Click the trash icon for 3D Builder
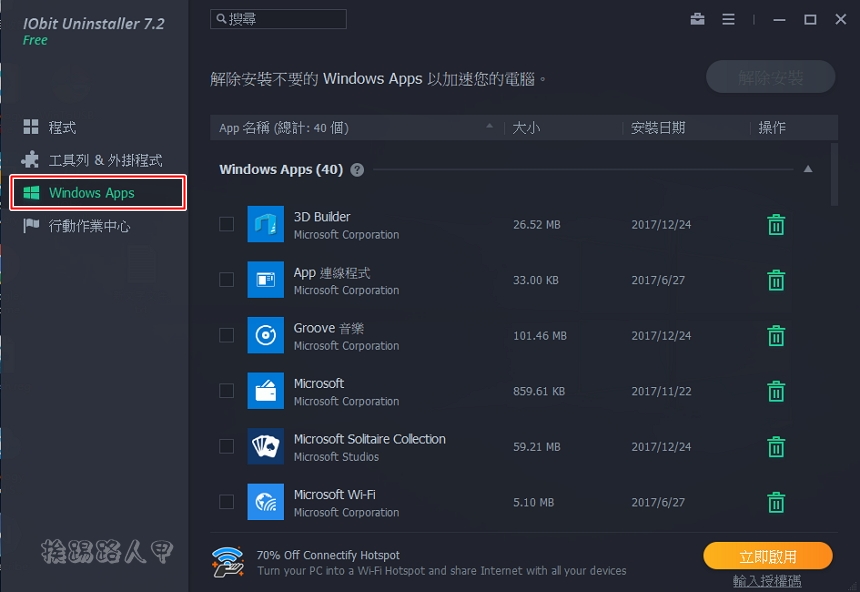 pyautogui.click(x=776, y=224)
